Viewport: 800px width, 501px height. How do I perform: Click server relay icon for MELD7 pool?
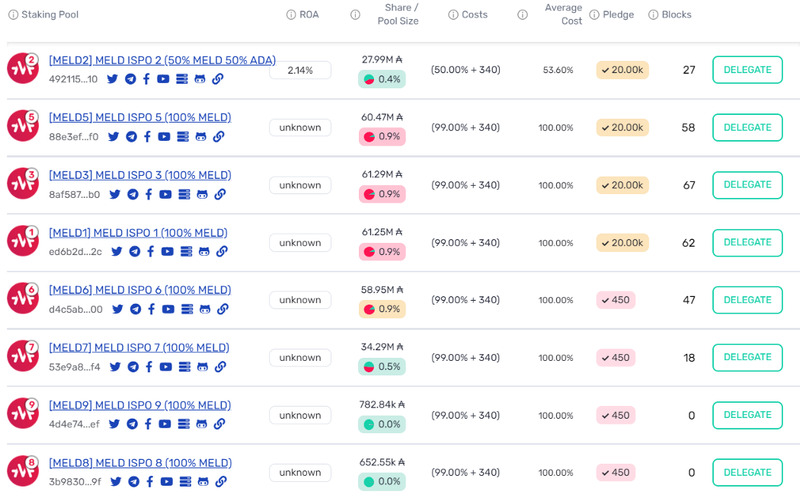185,367
